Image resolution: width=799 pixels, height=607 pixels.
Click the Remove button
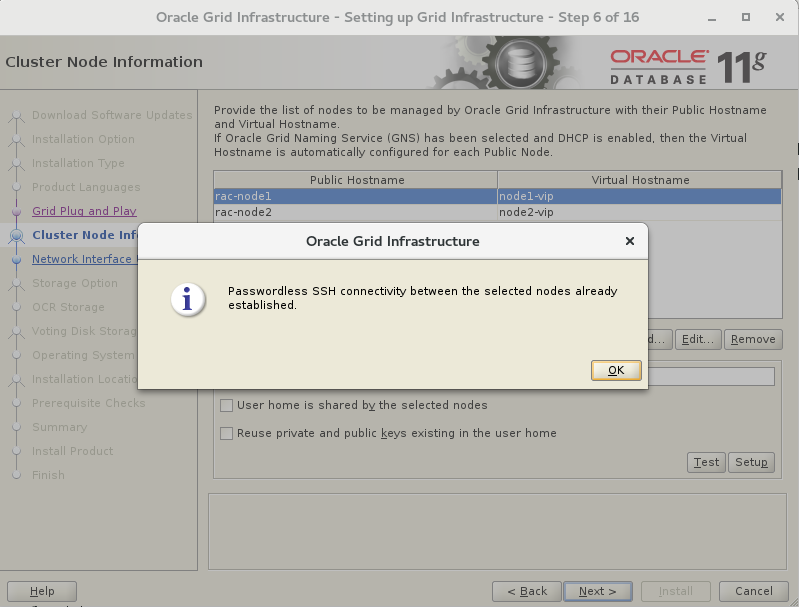[753, 339]
